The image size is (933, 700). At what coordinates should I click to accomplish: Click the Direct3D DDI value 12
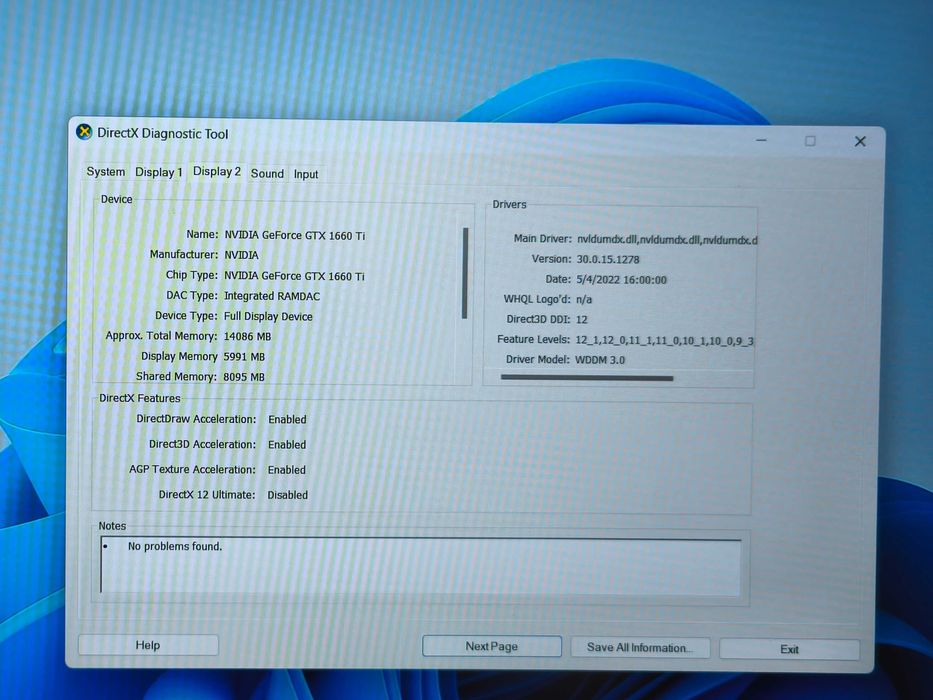click(x=581, y=320)
